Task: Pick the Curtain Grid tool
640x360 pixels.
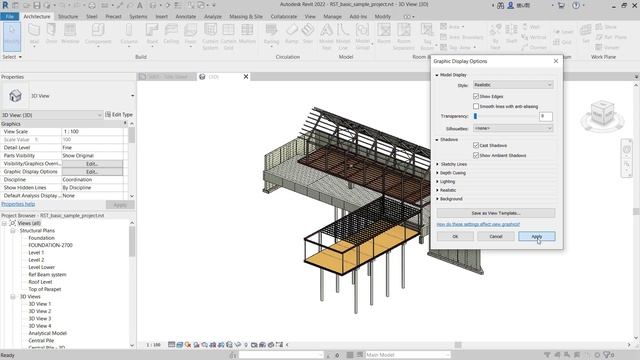Action: pyautogui.click(x=228, y=36)
